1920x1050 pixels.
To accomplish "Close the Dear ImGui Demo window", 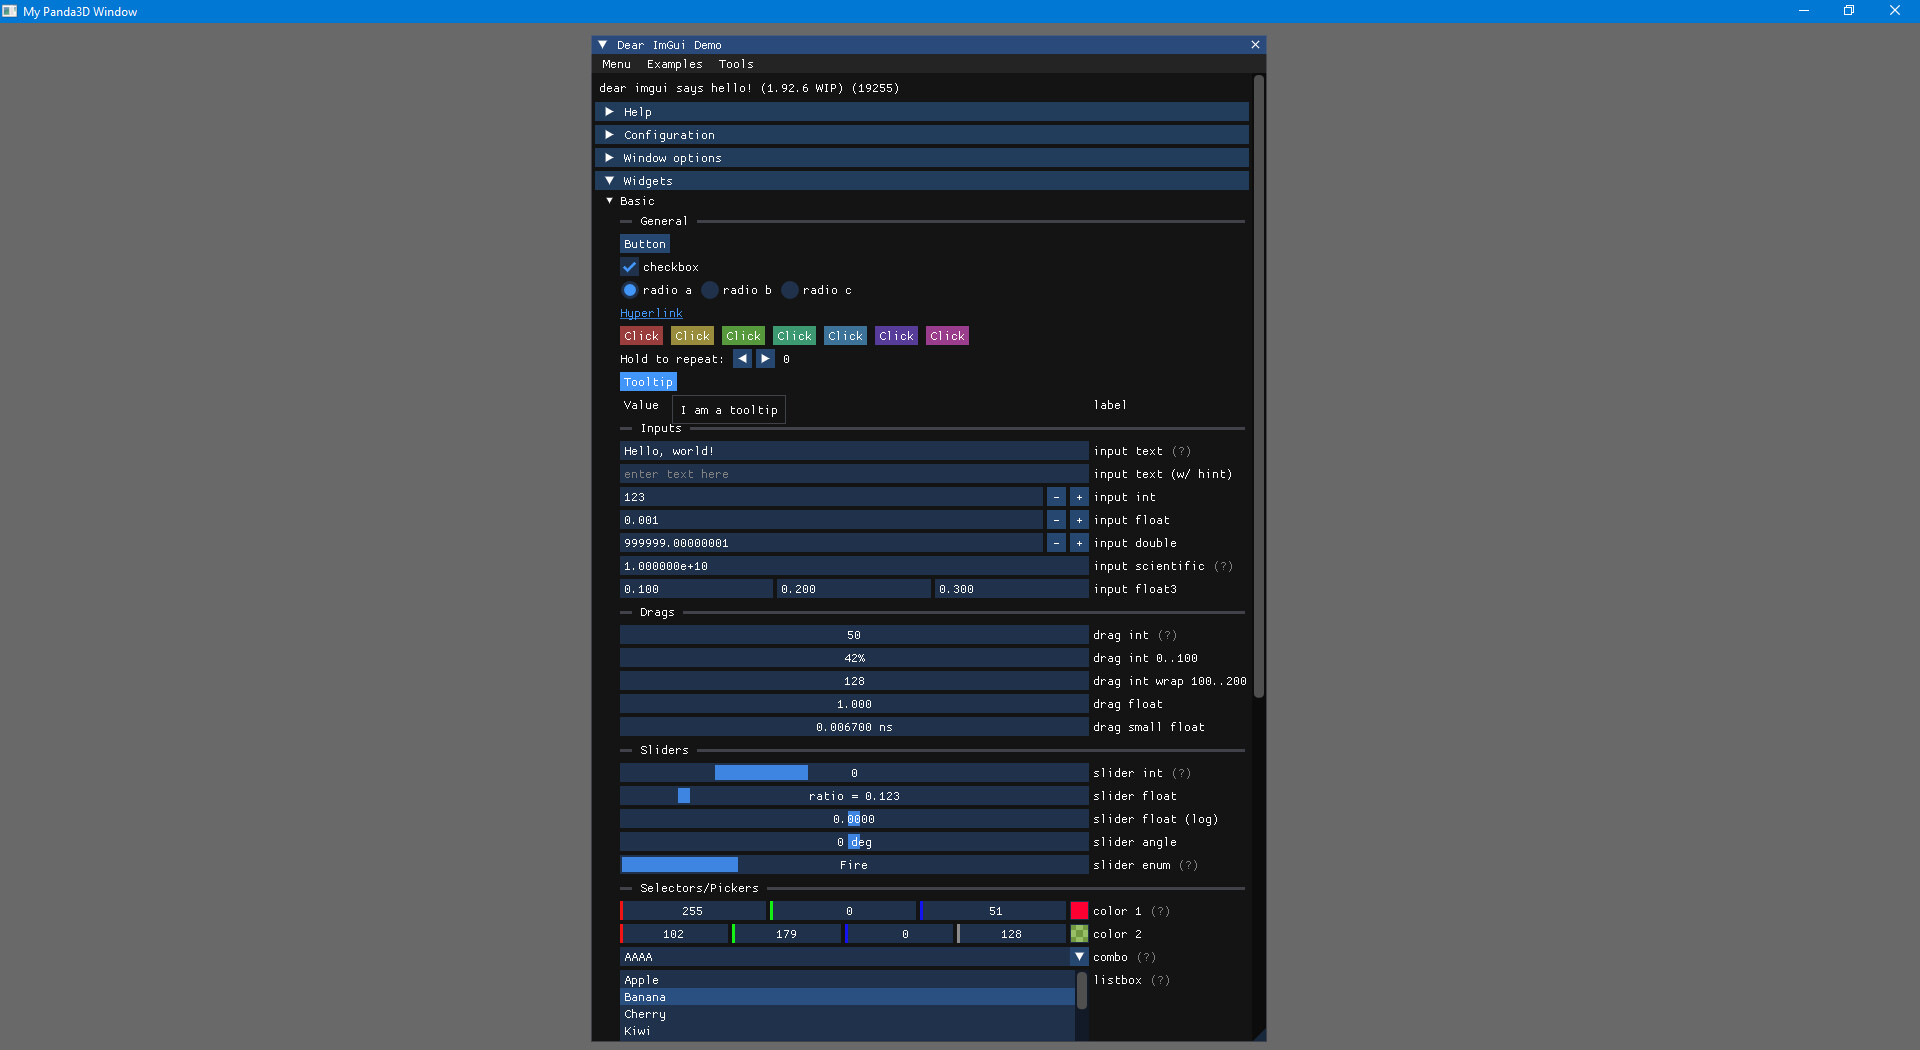I will point(1255,45).
